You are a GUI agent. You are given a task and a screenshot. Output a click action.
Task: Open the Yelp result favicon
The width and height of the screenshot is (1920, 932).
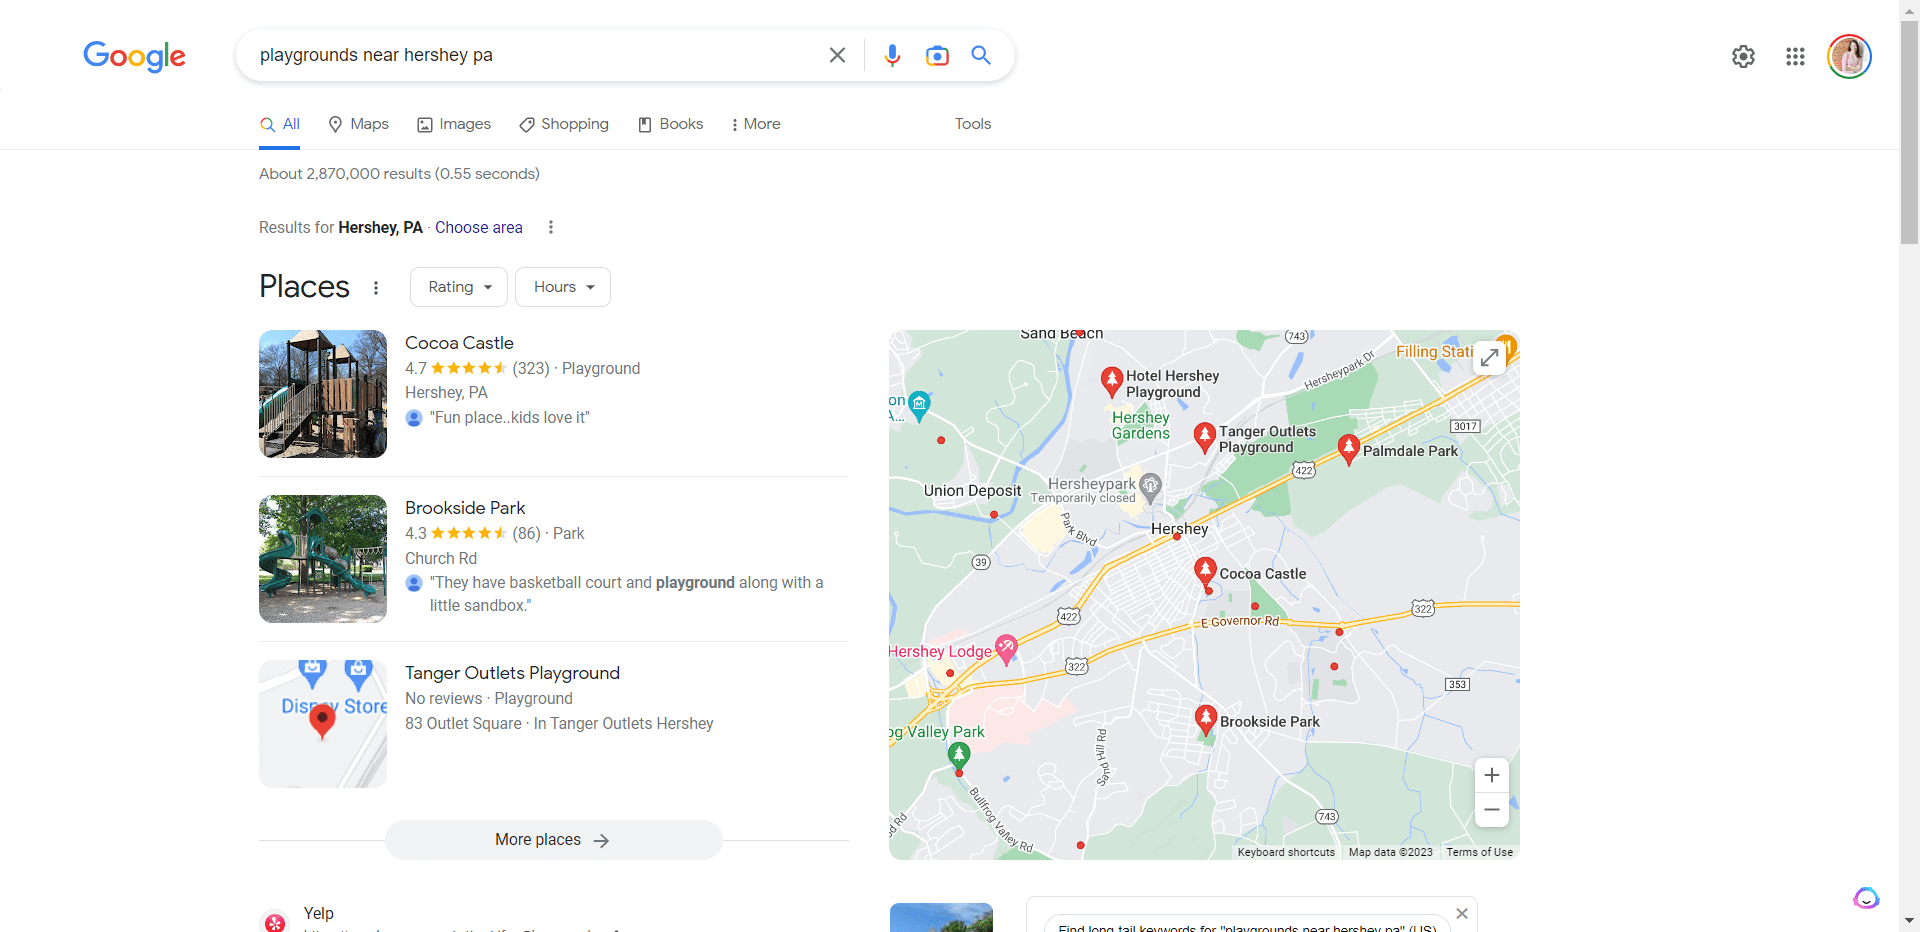[275, 922]
